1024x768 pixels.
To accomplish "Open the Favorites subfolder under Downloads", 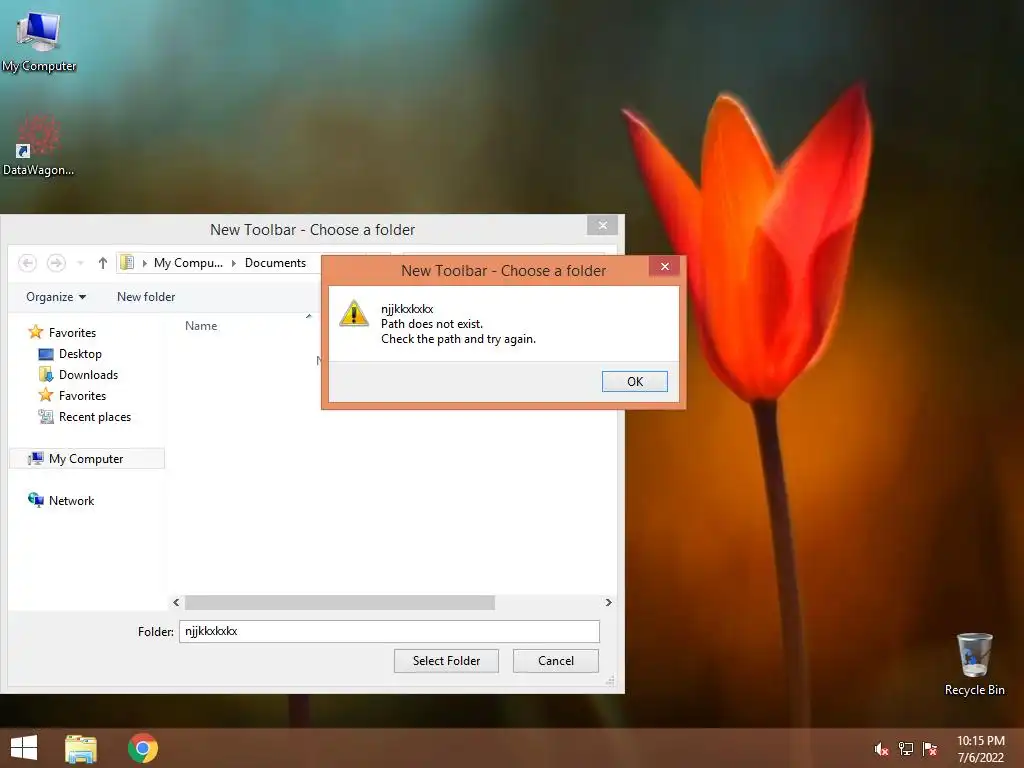I will point(82,396).
